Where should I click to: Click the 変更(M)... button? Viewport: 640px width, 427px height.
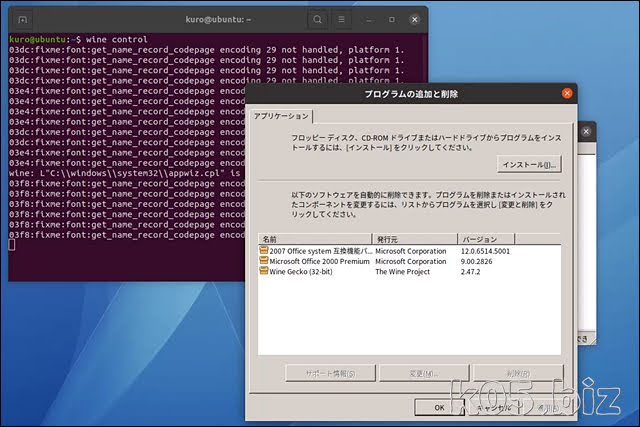click(424, 373)
